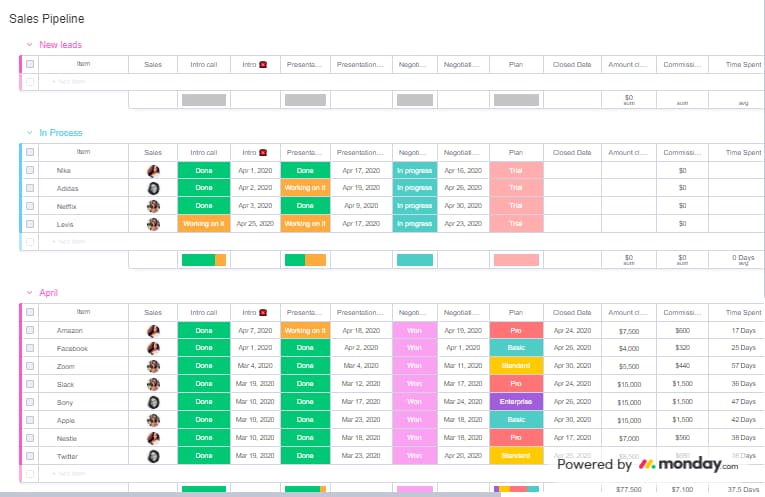The width and height of the screenshot is (765, 497).
Task: Open Facebook salesperson avatar
Action: pyautogui.click(x=153, y=348)
